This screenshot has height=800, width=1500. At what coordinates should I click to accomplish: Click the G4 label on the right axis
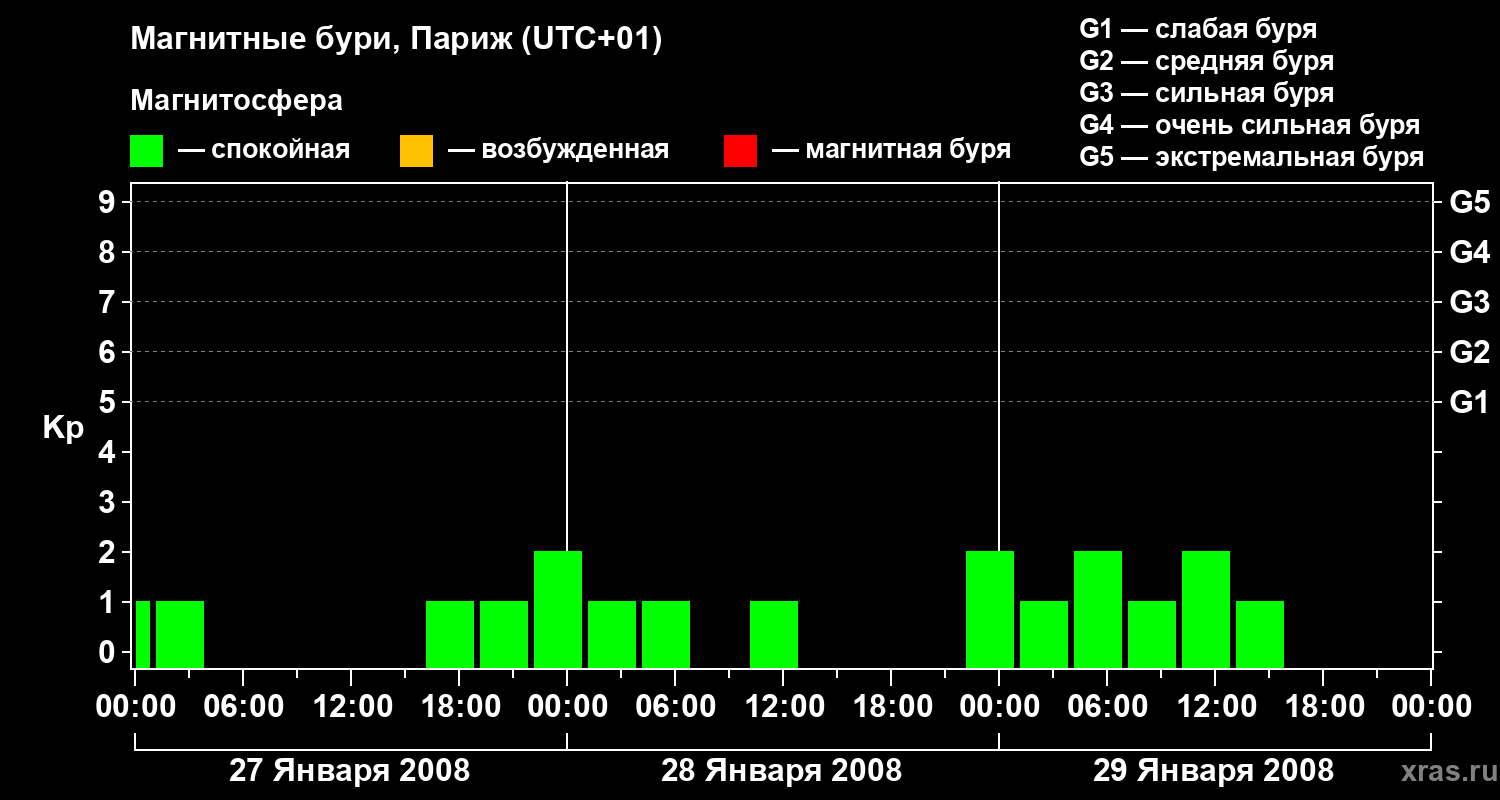[1469, 252]
